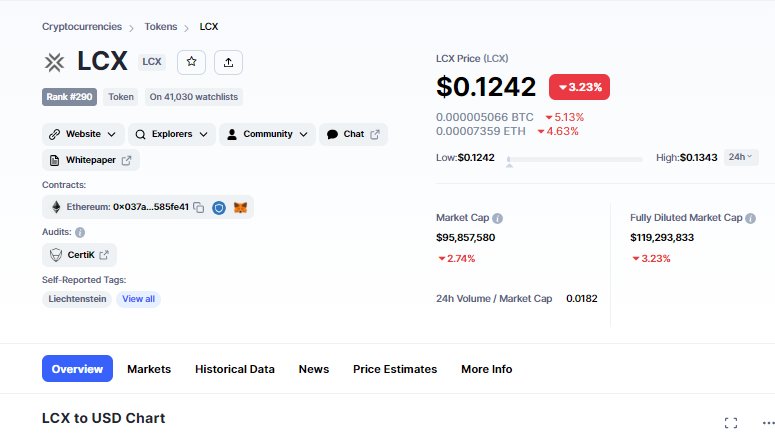Click On 41,030 watchlists label
Image resolution: width=775 pixels, height=436 pixels.
pyautogui.click(x=194, y=97)
